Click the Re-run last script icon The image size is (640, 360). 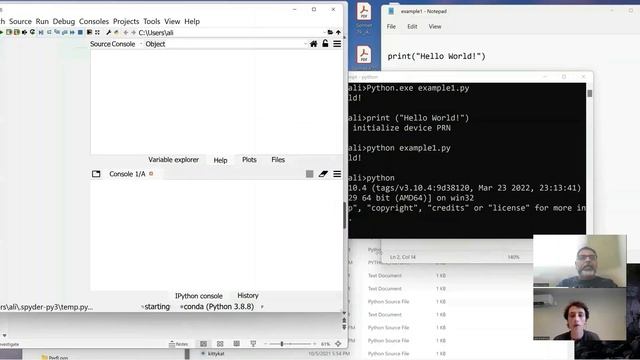[32, 32]
